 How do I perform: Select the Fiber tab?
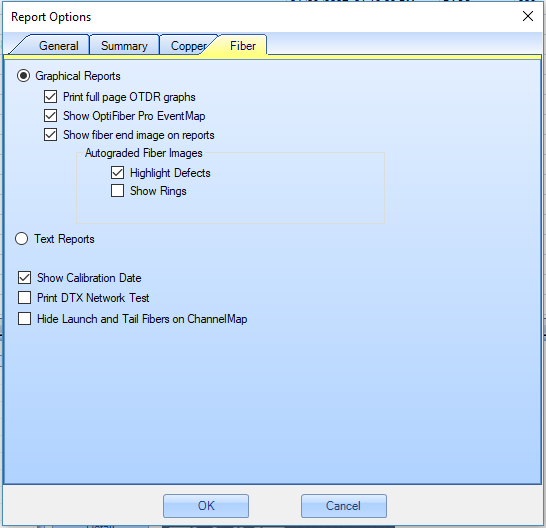(x=243, y=46)
